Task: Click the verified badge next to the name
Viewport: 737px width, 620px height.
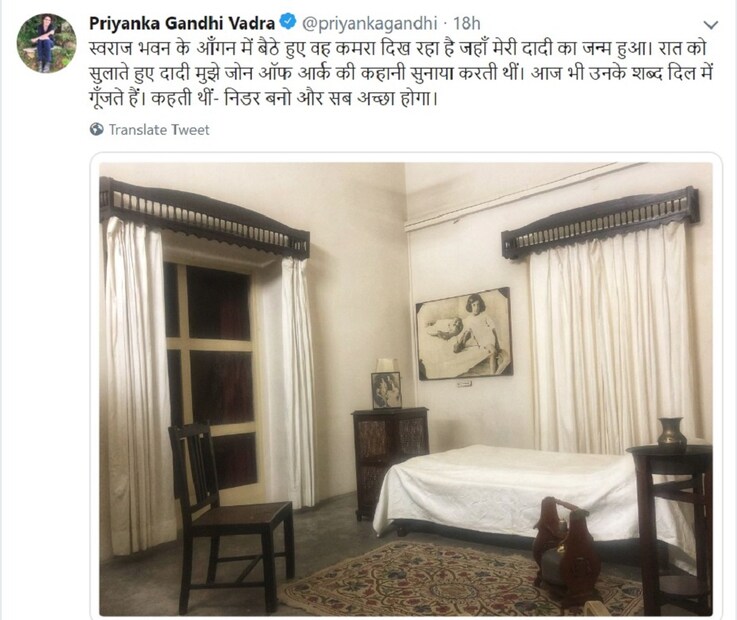Action: (x=288, y=22)
